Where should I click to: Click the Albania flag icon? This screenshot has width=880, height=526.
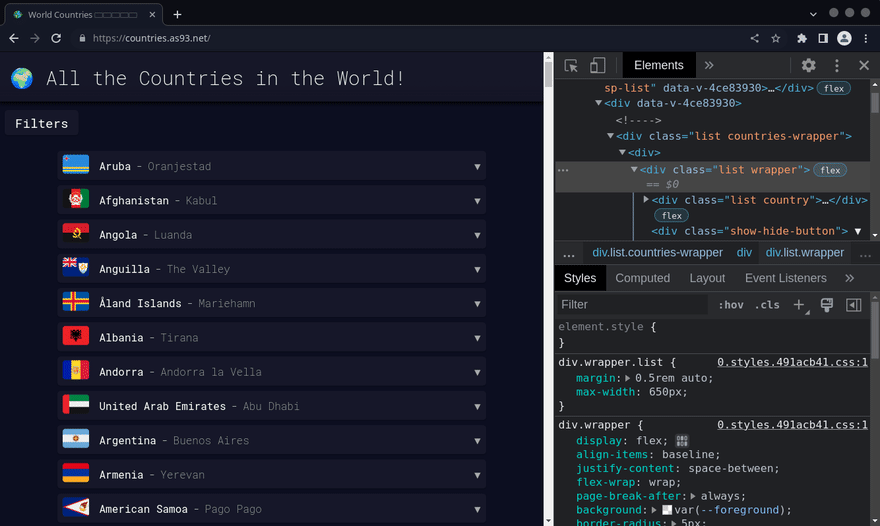tap(76, 336)
